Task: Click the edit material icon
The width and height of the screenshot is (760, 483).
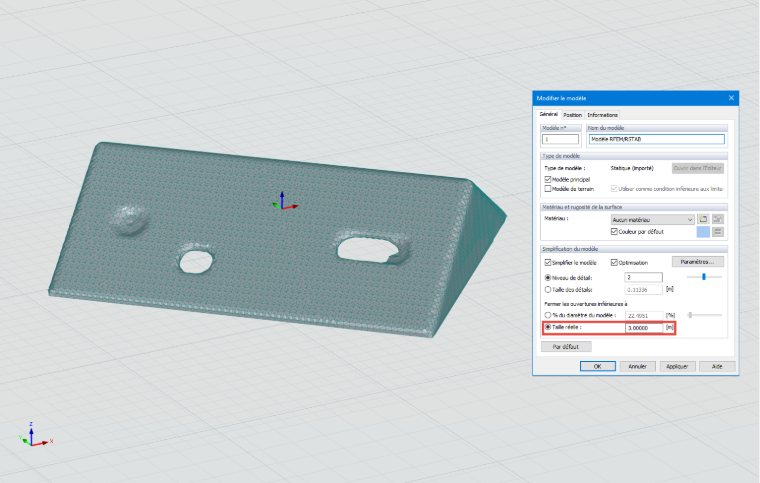Action: point(718,219)
